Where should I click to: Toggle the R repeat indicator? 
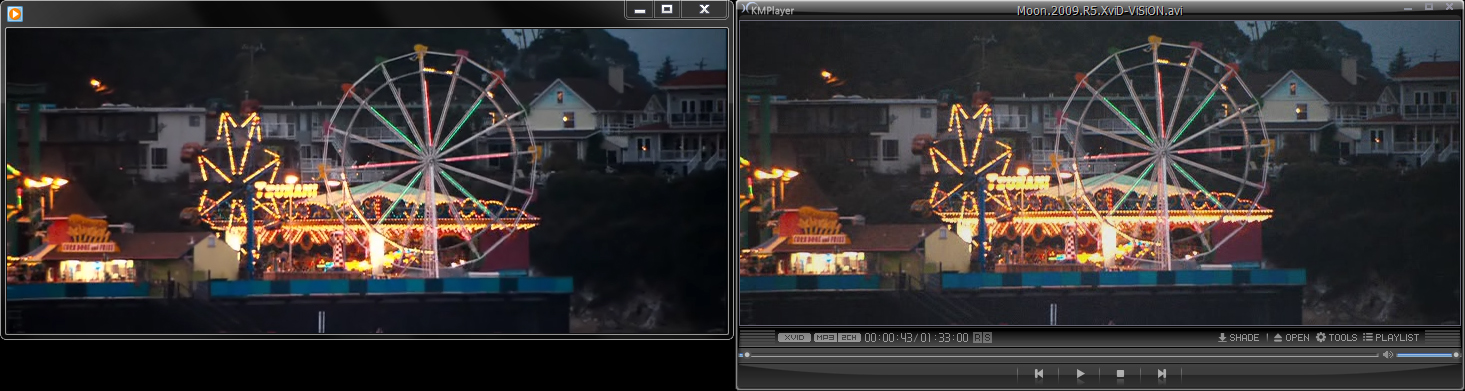977,338
